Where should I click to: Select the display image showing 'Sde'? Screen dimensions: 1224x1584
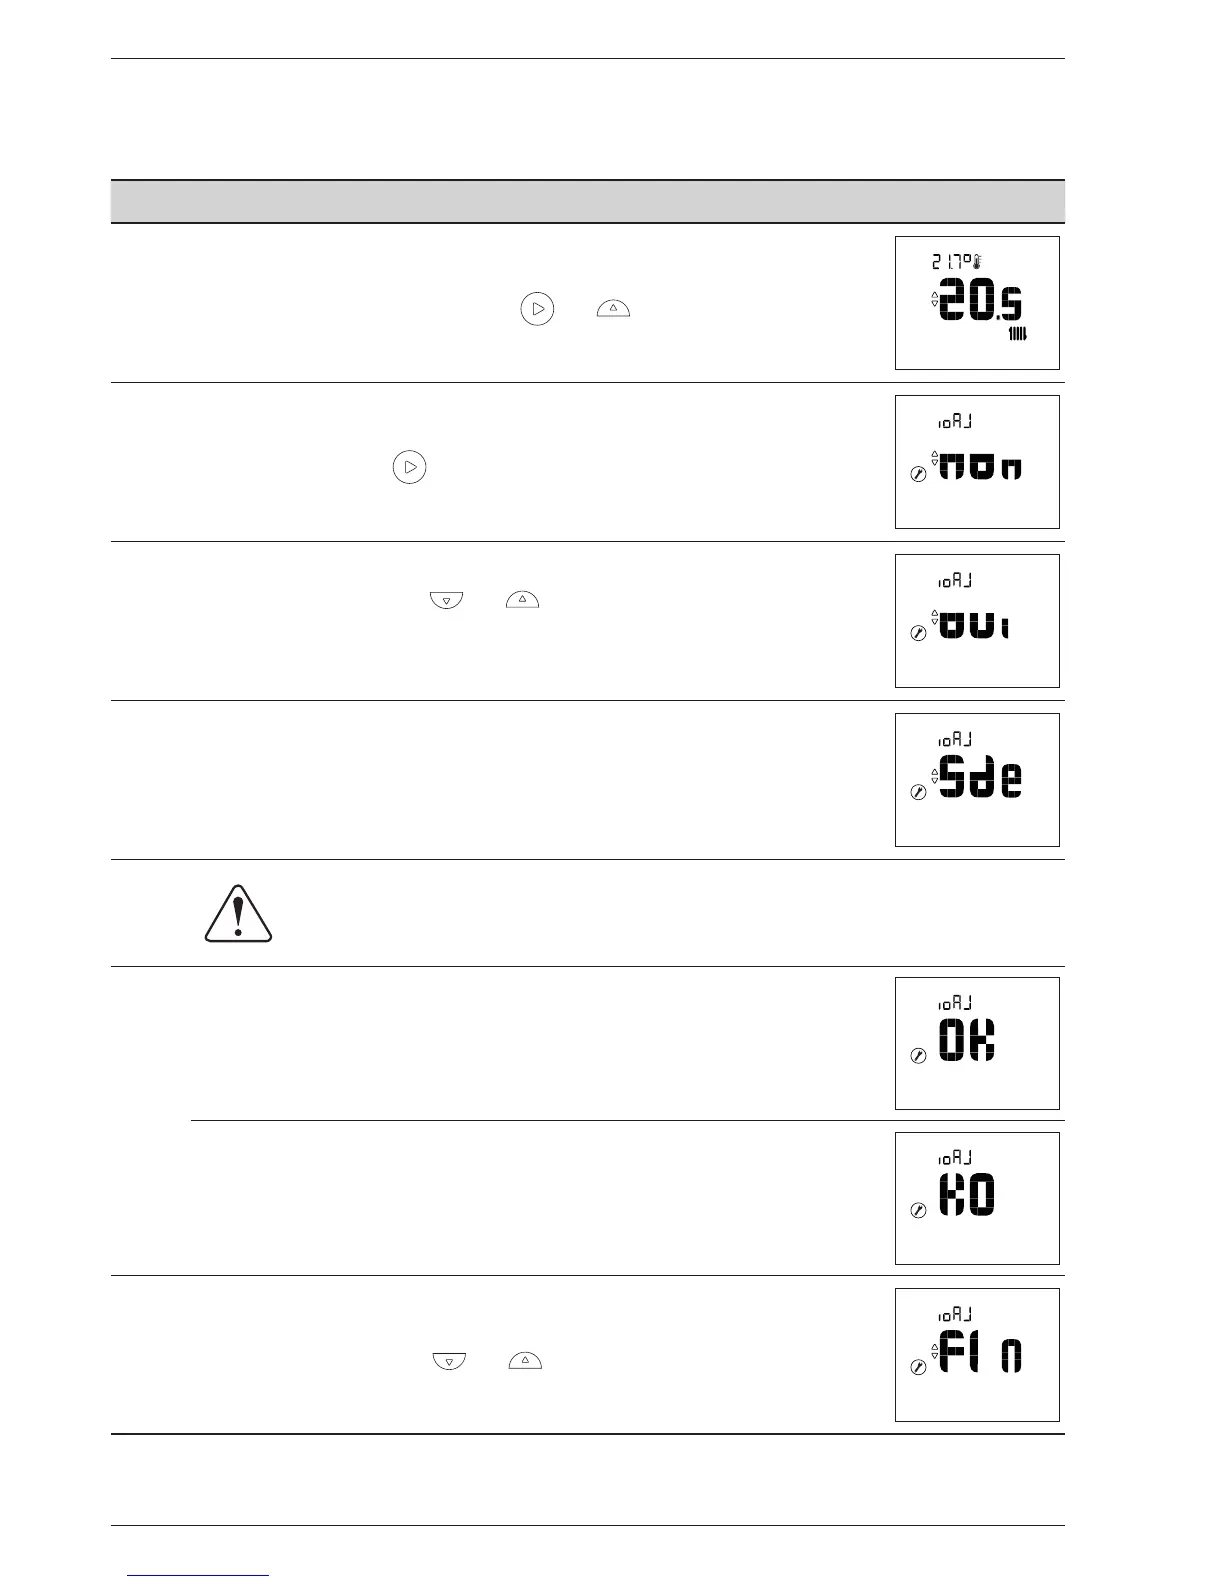(x=976, y=780)
